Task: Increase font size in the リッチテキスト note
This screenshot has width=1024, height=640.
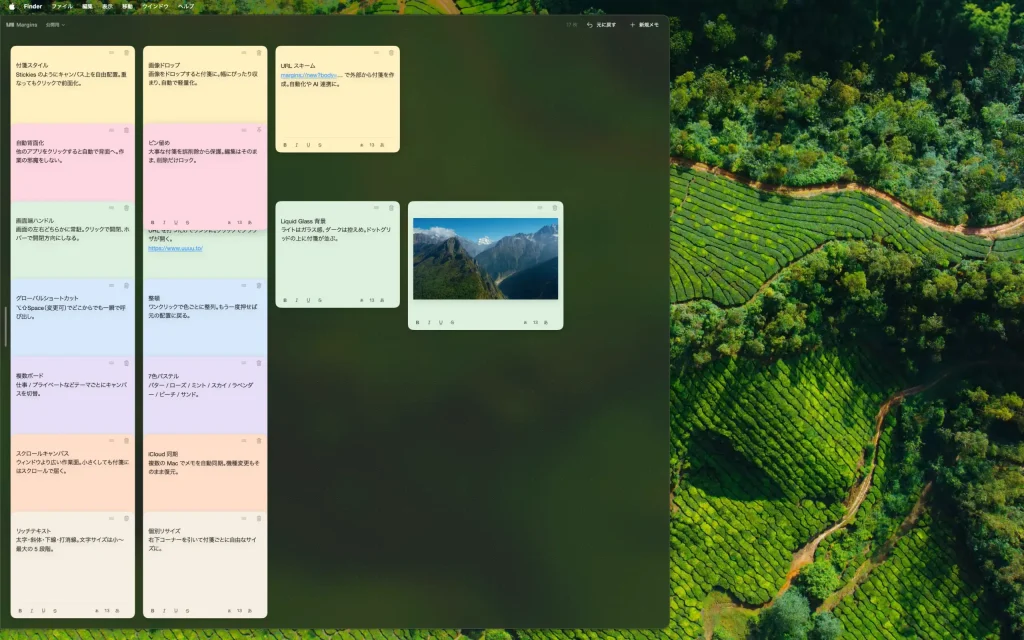Action: 117,611
